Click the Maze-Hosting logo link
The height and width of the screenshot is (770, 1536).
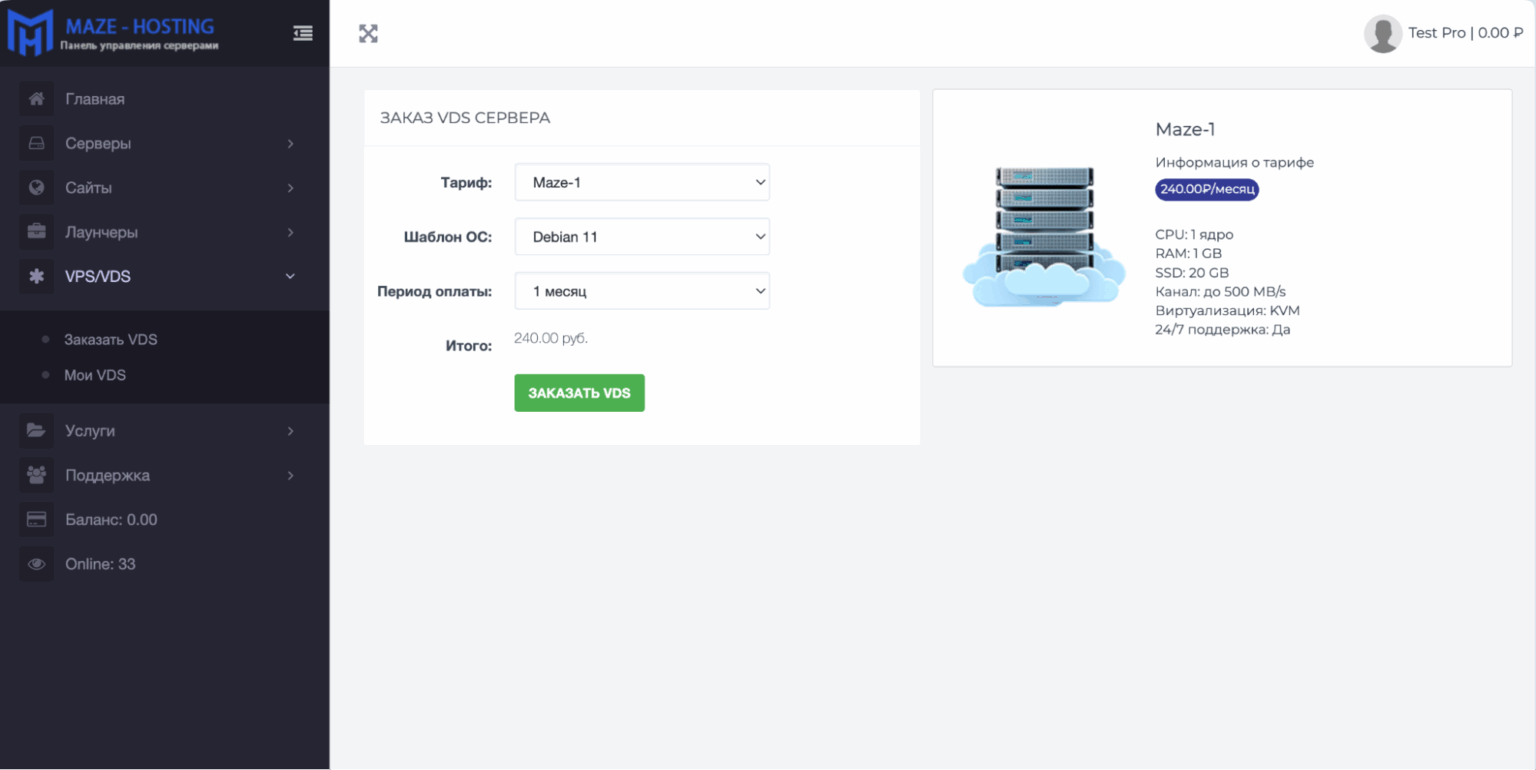point(110,32)
